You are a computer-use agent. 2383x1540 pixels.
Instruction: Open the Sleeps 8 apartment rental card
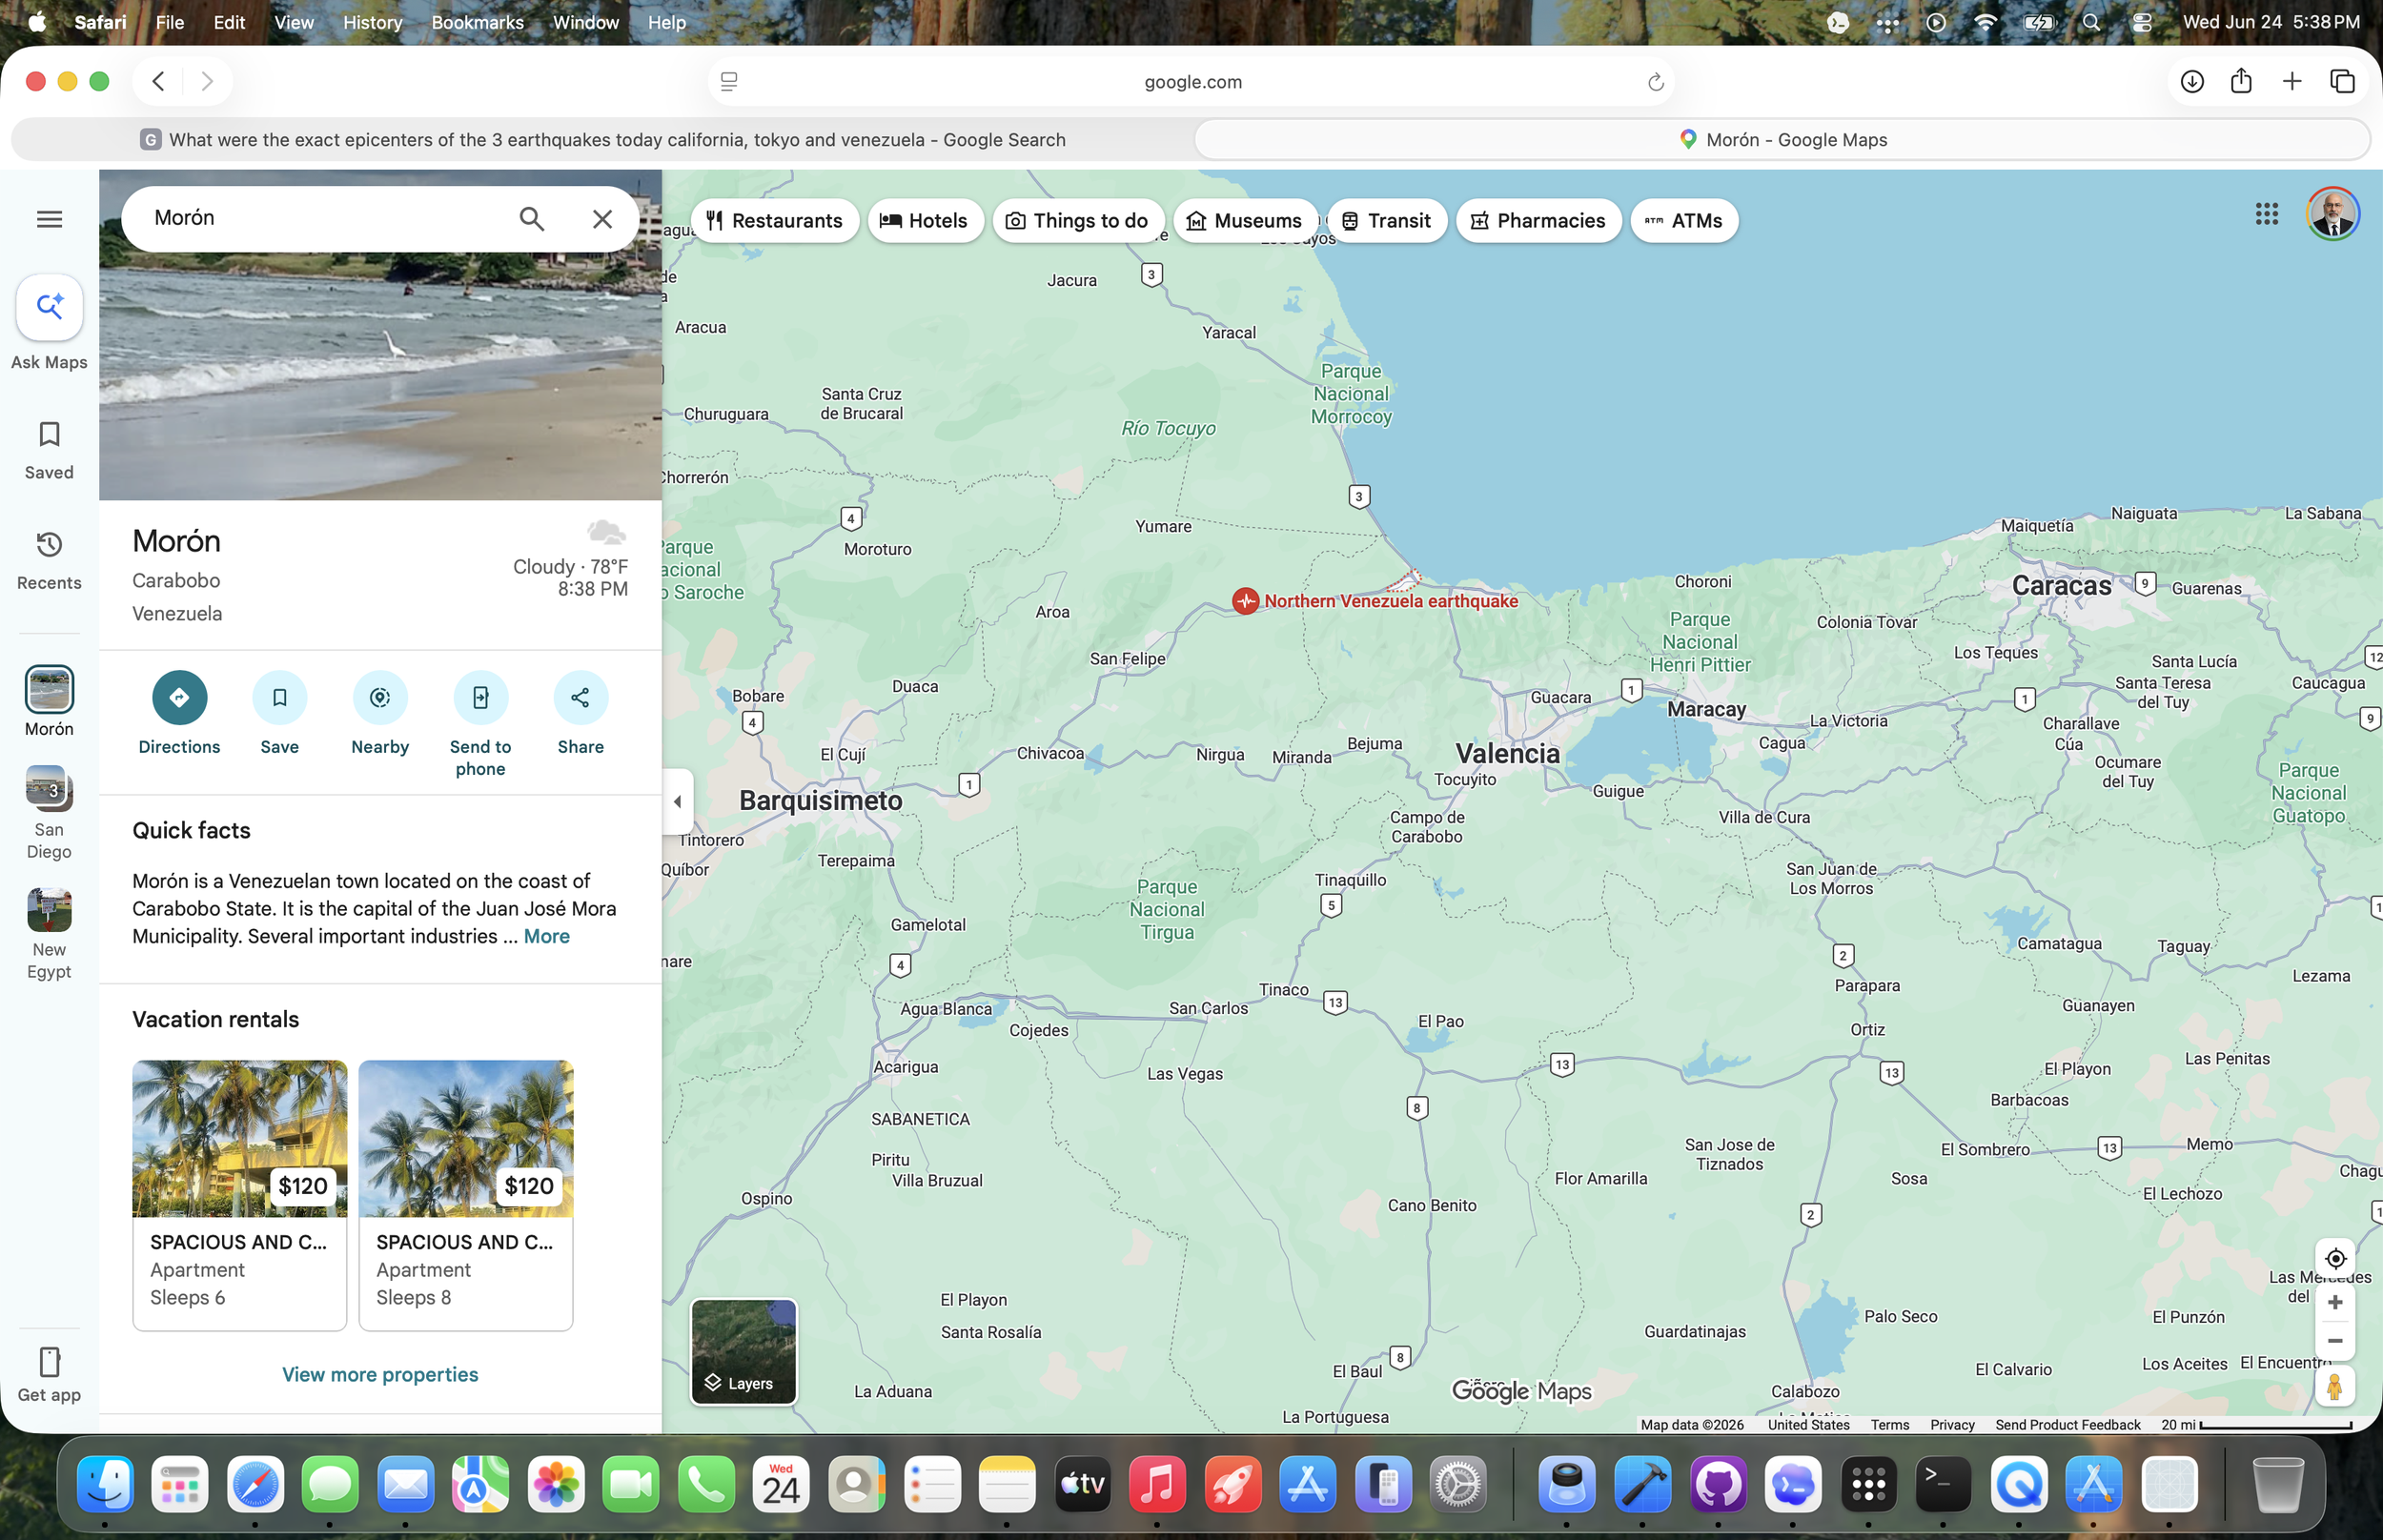click(x=466, y=1195)
